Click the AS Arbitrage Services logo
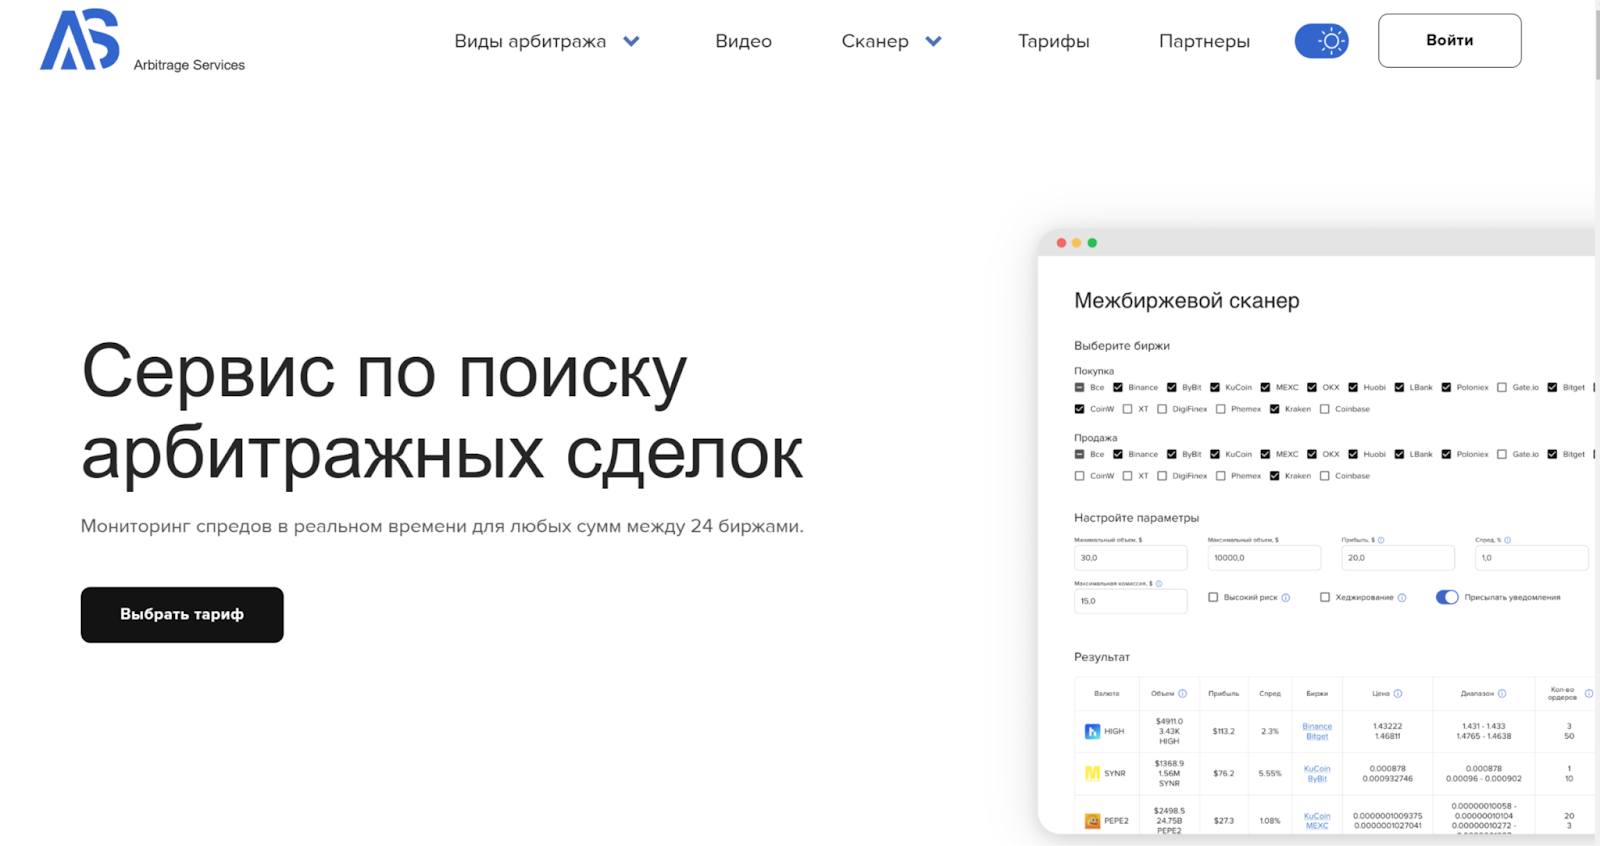The height and width of the screenshot is (846, 1600). tap(141, 41)
